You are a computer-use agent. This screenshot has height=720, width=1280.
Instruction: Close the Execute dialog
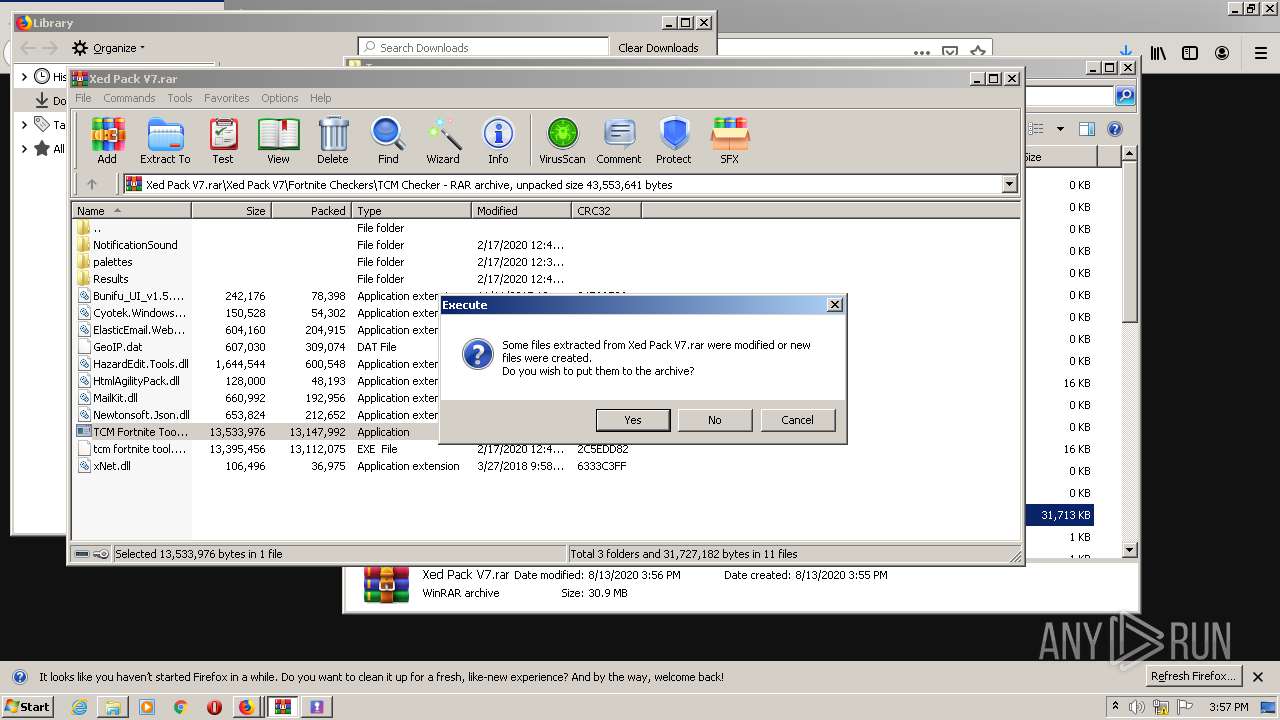(835, 304)
